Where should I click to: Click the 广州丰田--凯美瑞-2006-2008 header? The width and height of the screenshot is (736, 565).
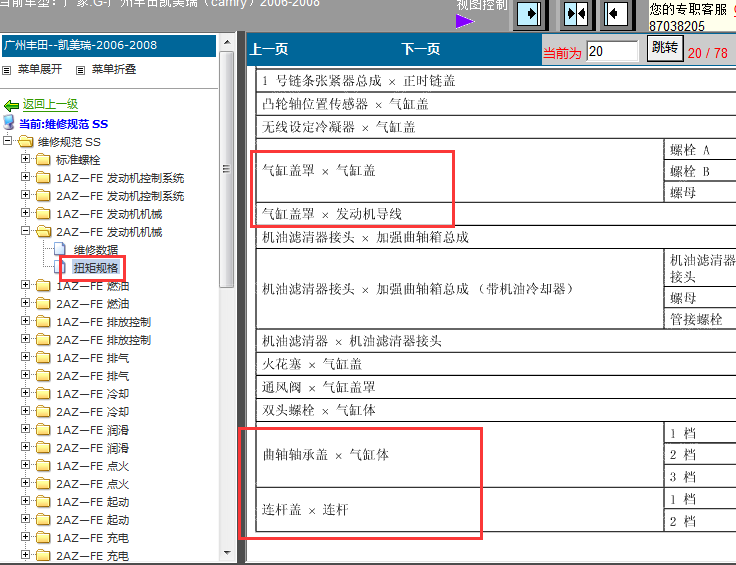tap(109, 46)
